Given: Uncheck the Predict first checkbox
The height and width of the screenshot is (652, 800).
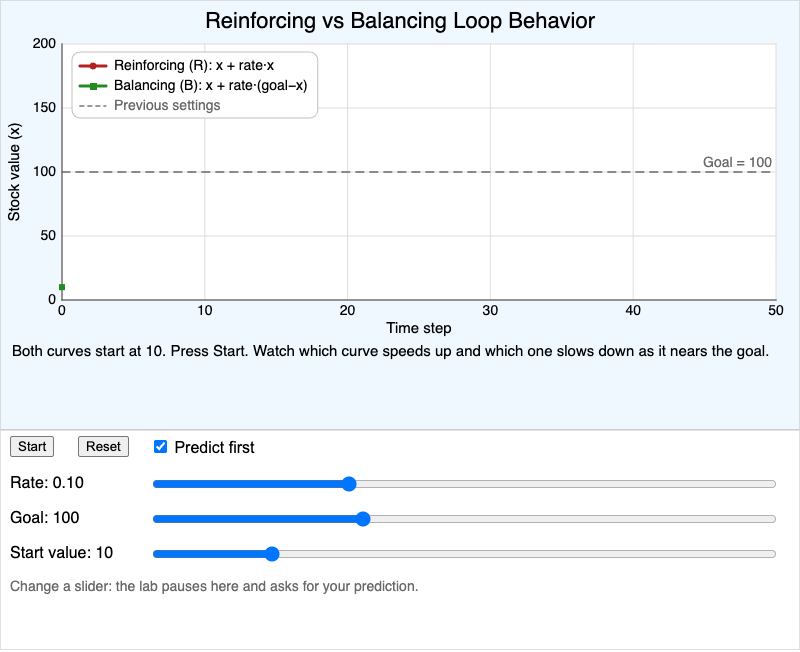Looking at the screenshot, I should point(160,447).
